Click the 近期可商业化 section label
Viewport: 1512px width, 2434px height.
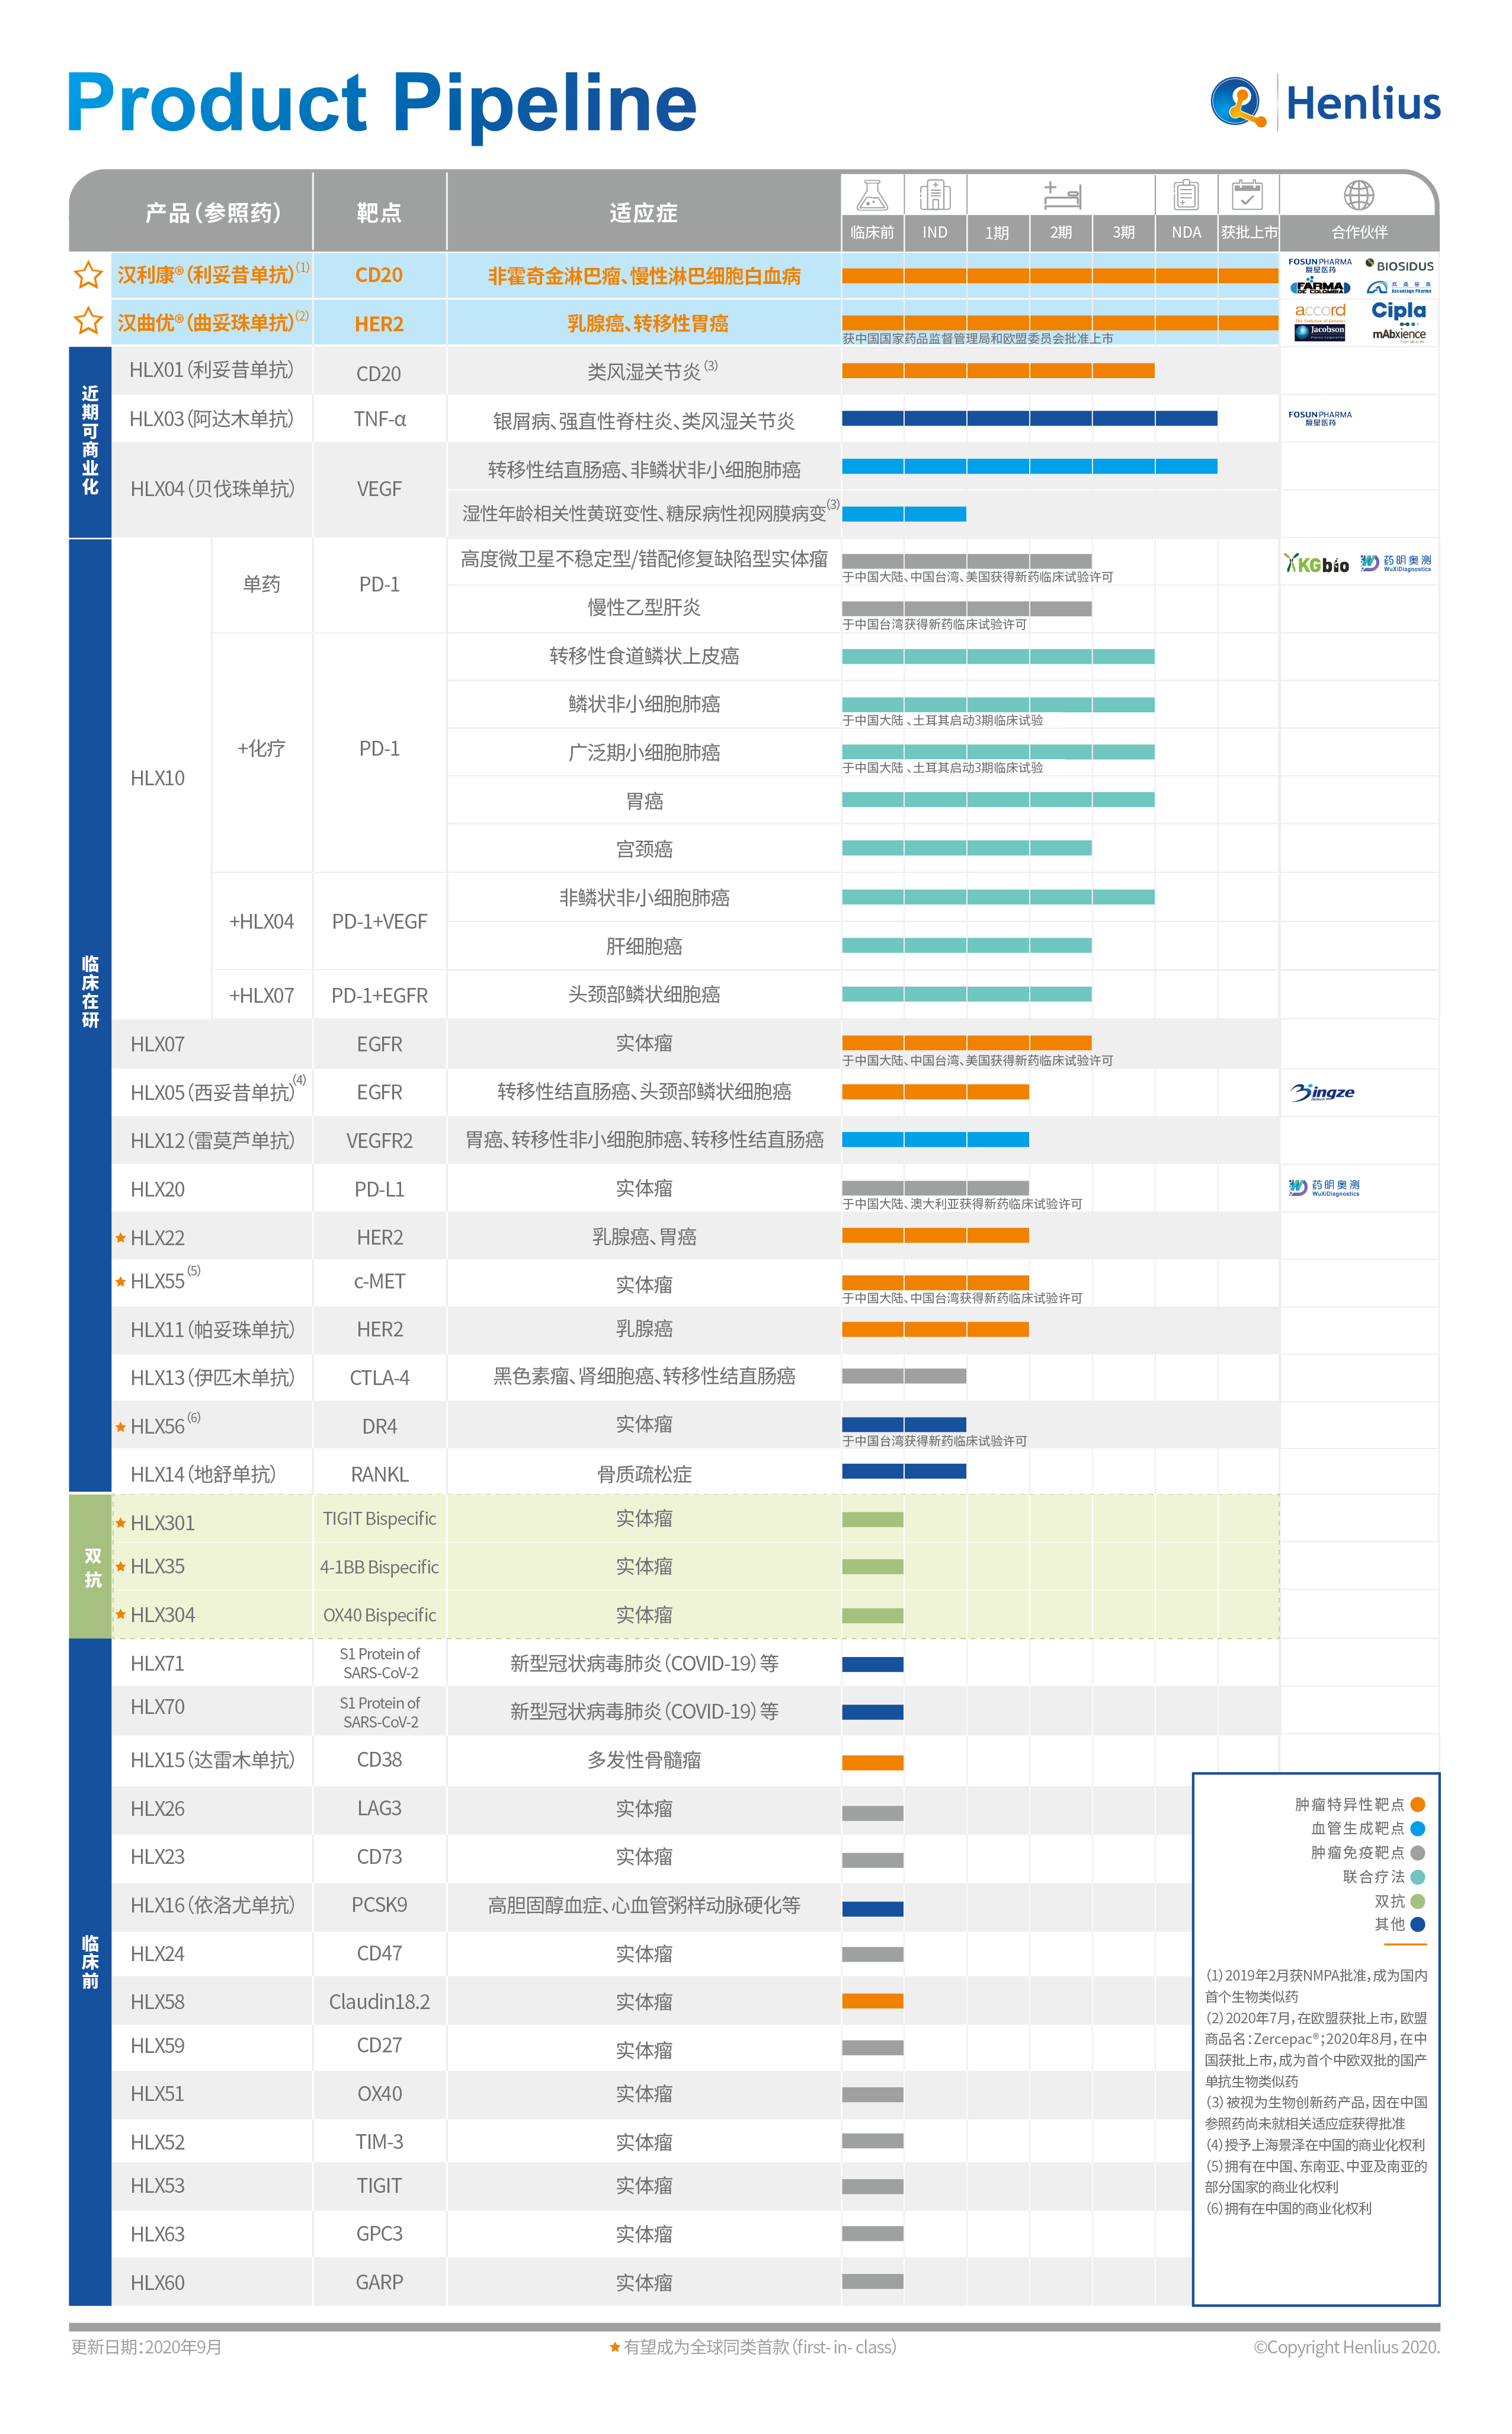pyautogui.click(x=90, y=441)
